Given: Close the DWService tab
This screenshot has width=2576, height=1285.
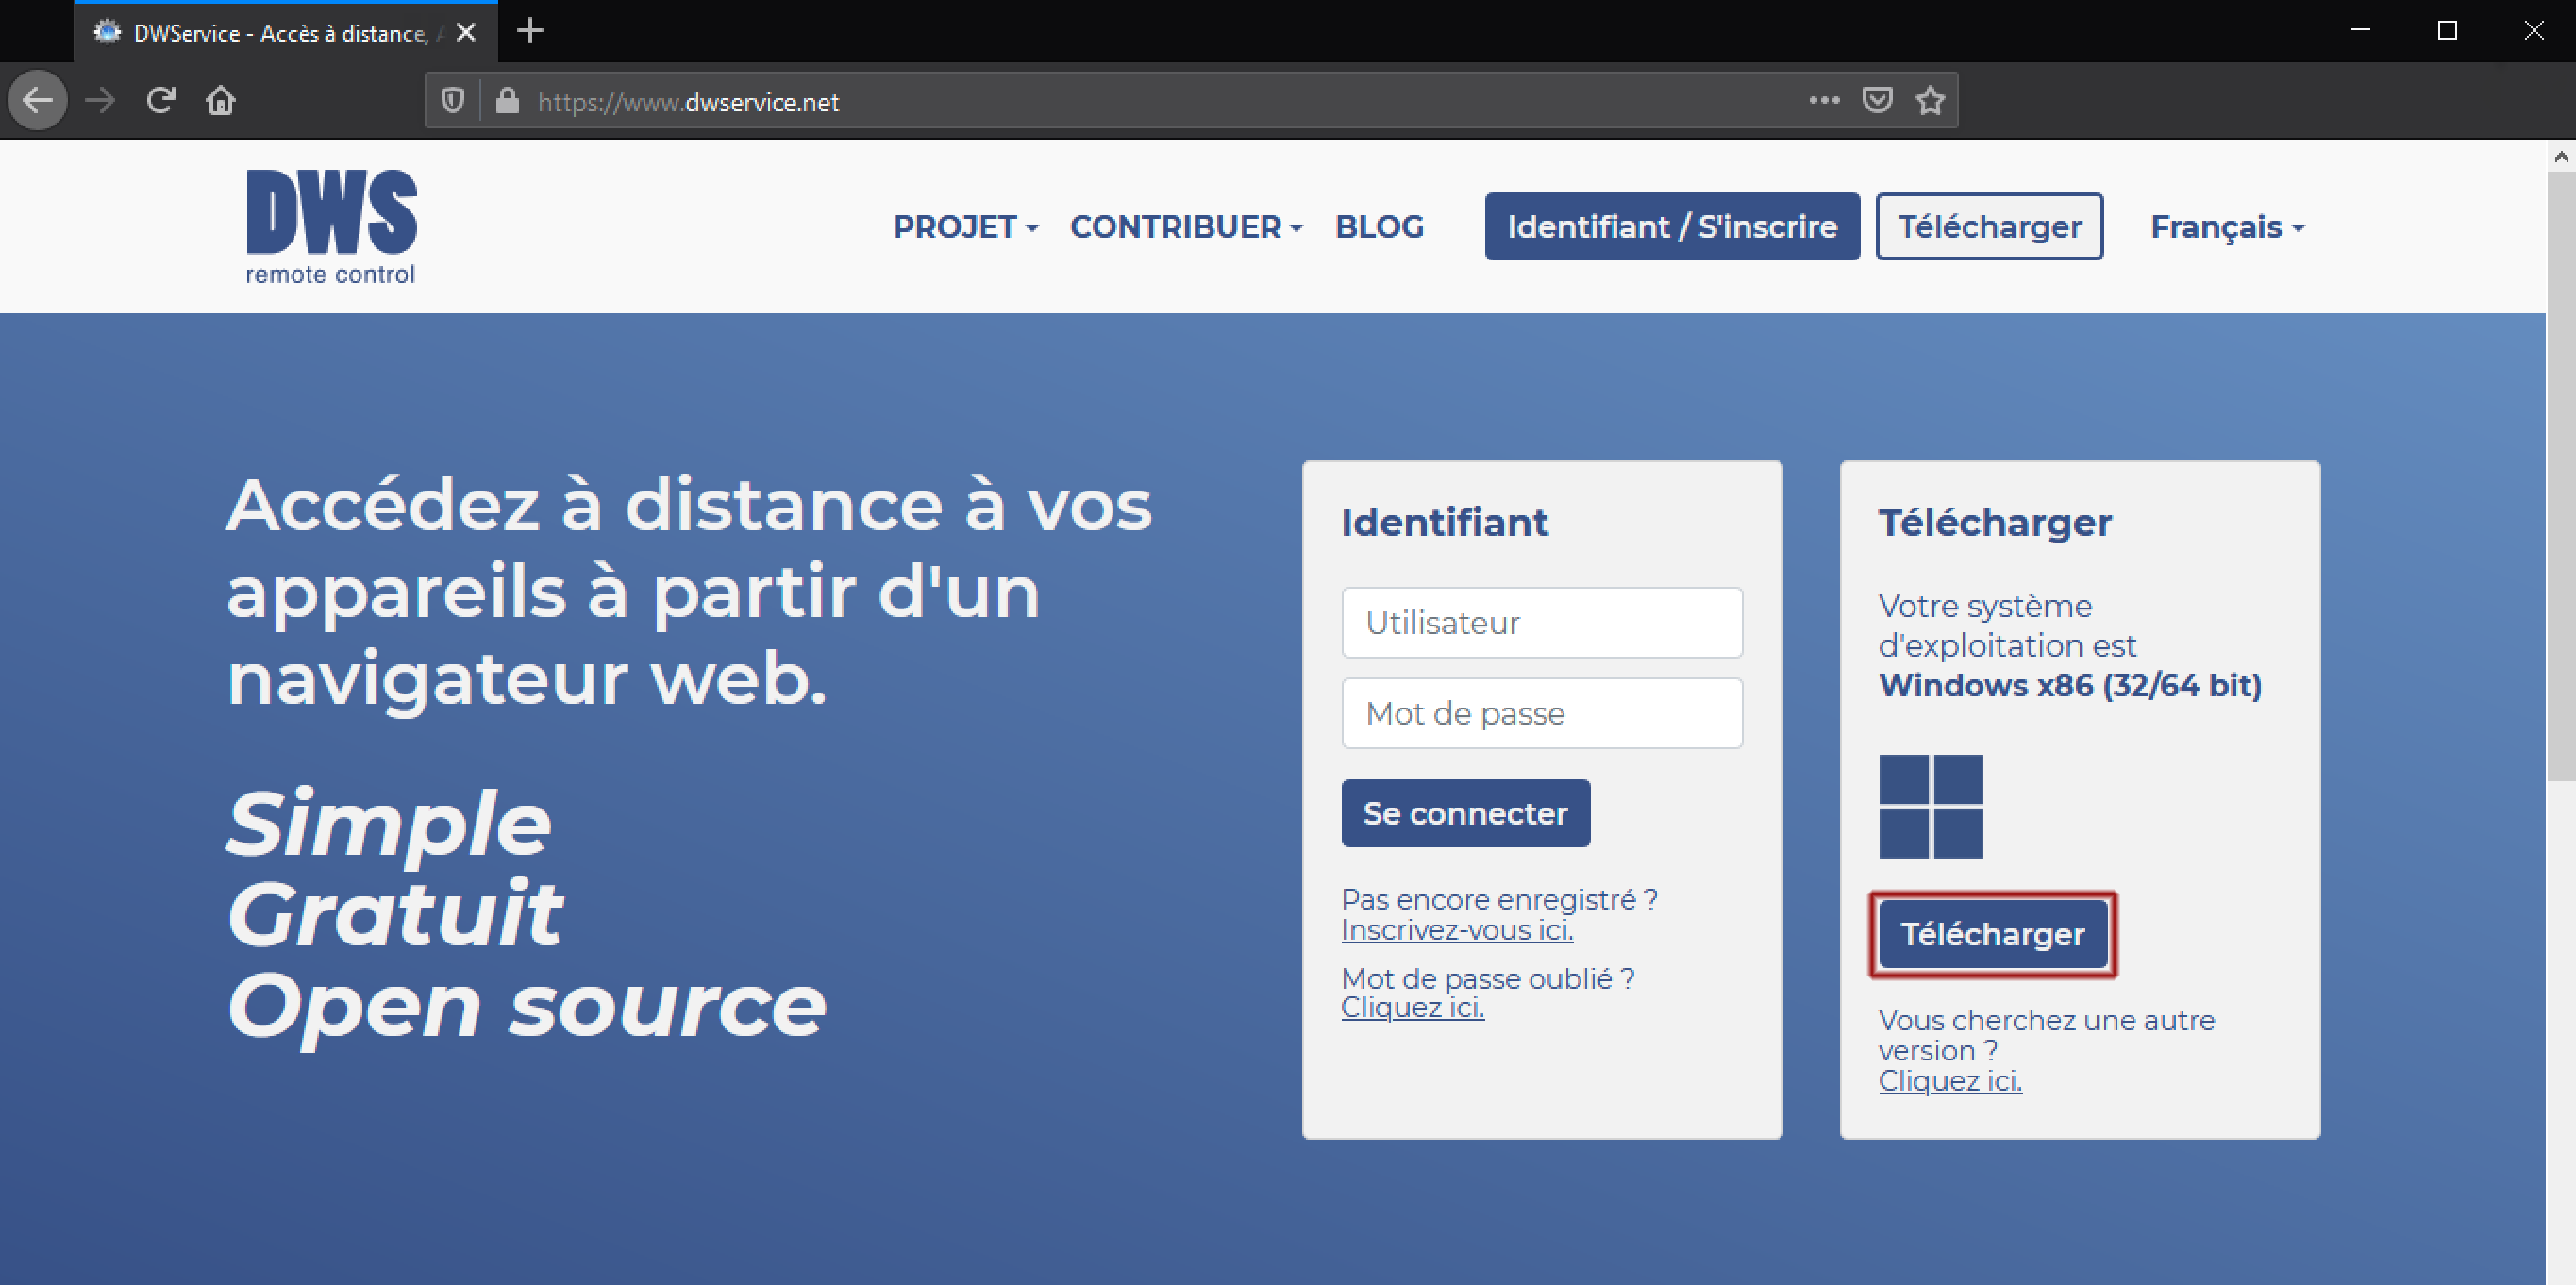Looking at the screenshot, I should (x=466, y=32).
